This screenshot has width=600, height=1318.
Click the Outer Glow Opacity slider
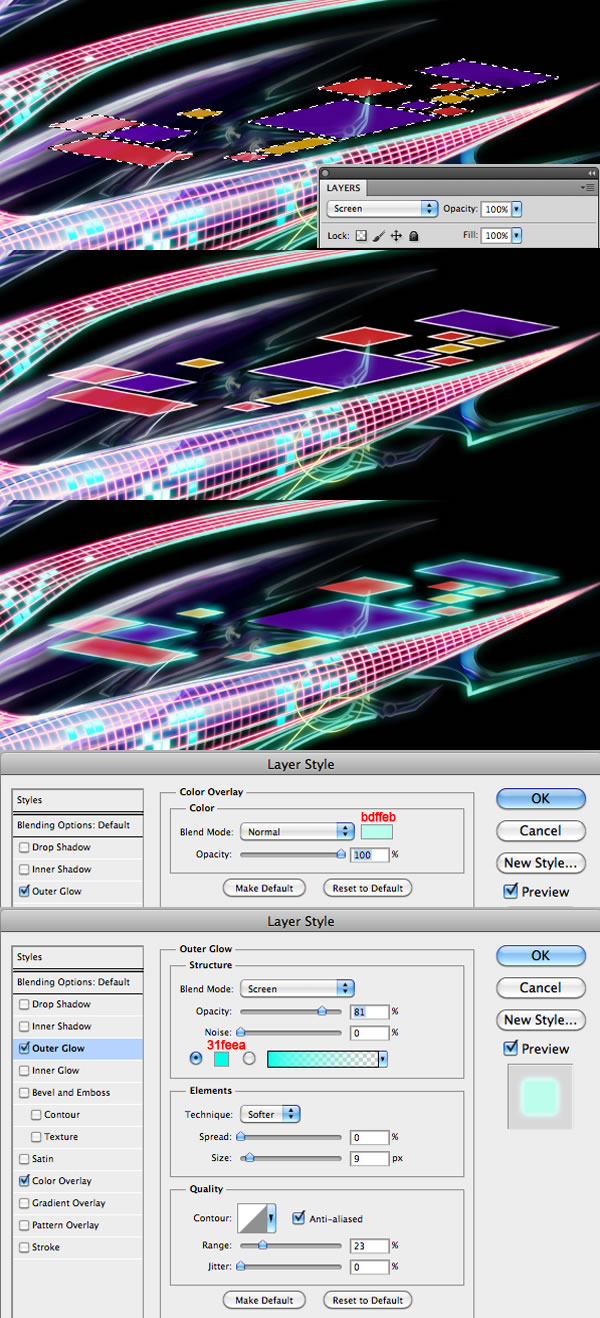click(289, 1012)
